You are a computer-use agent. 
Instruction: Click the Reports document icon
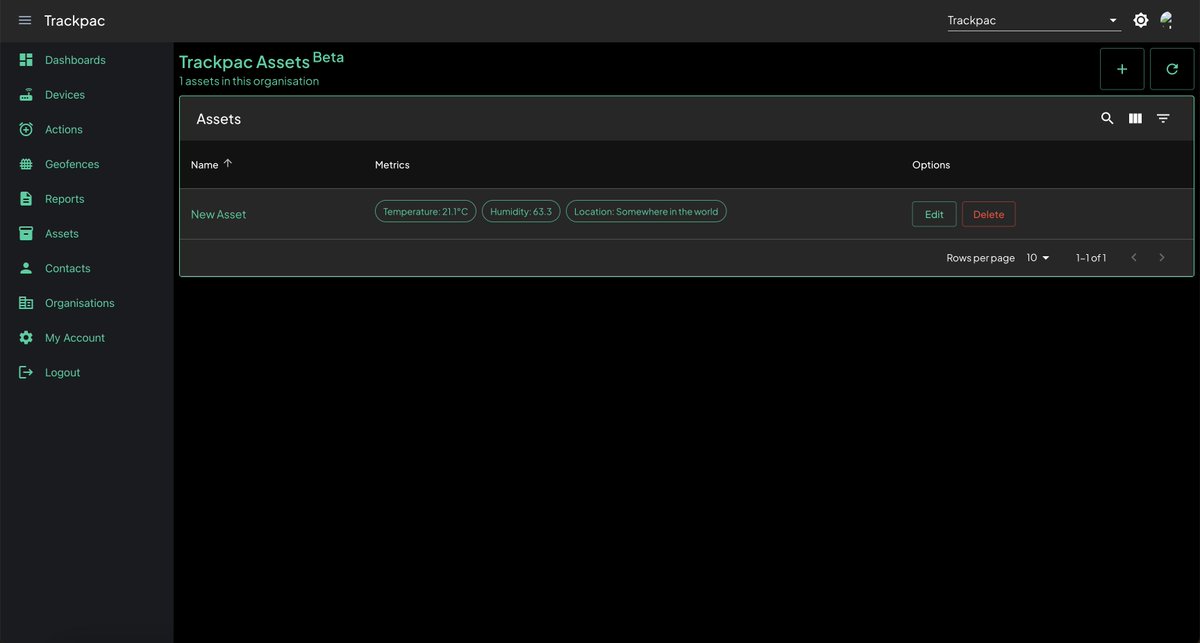click(26, 199)
